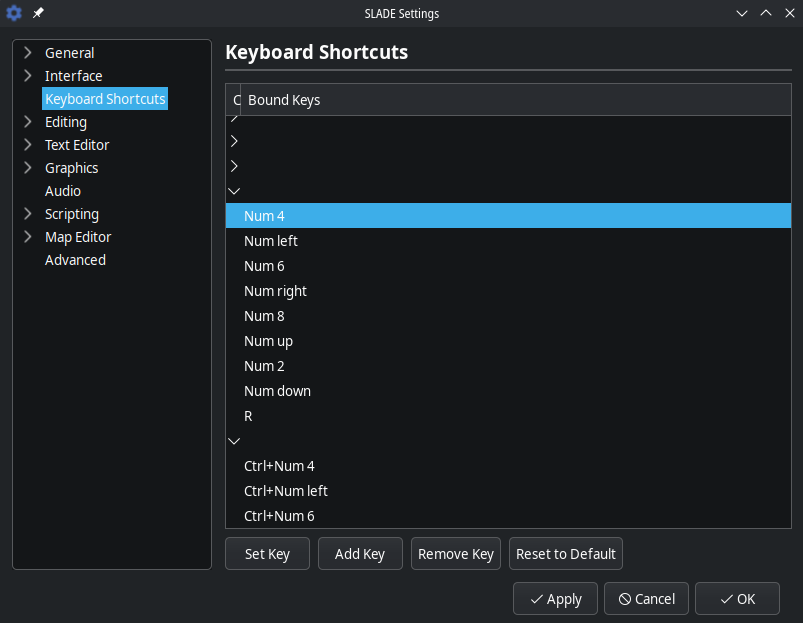Collapse the group containing Ctrl+Num 4
803x623 pixels.
point(234,441)
